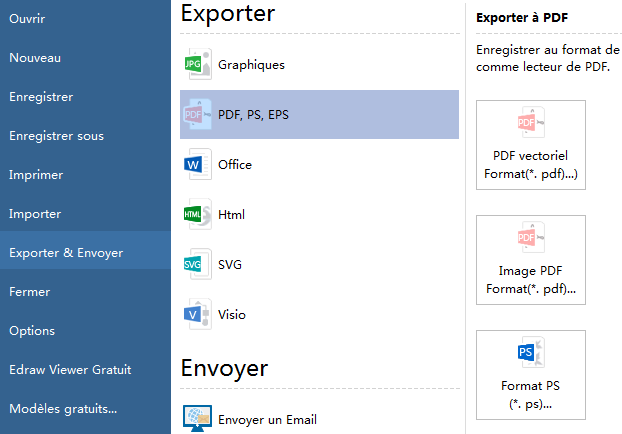
Task: Open the Ouvrir menu item
Action: pos(27,19)
